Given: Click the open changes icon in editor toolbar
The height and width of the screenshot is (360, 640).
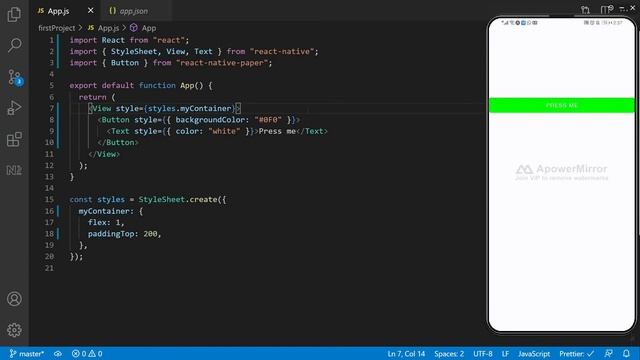Looking at the screenshot, I should tap(585, 9).
